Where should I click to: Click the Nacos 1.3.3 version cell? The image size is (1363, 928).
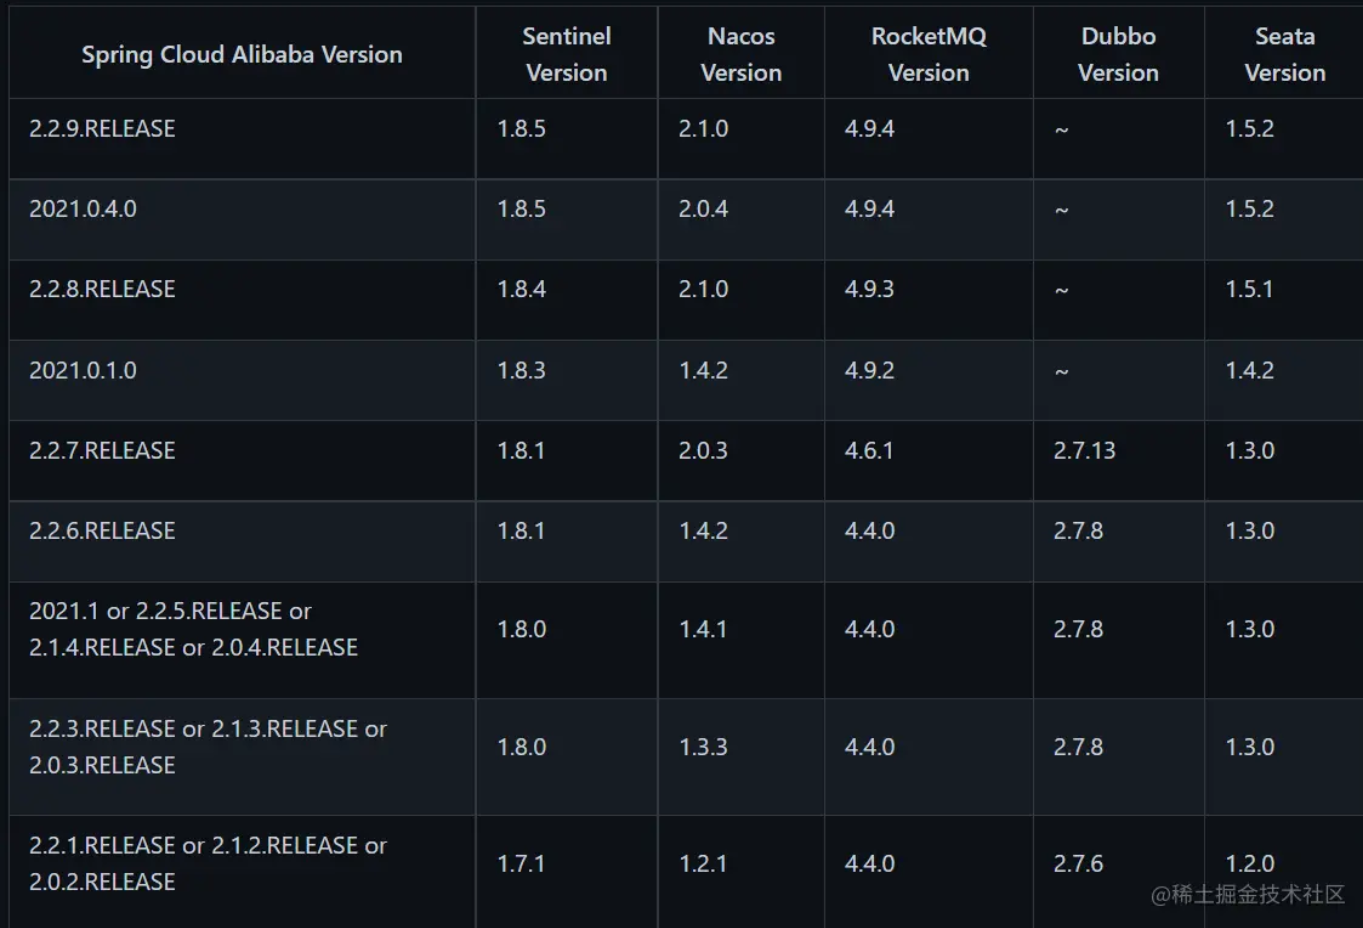pyautogui.click(x=703, y=747)
